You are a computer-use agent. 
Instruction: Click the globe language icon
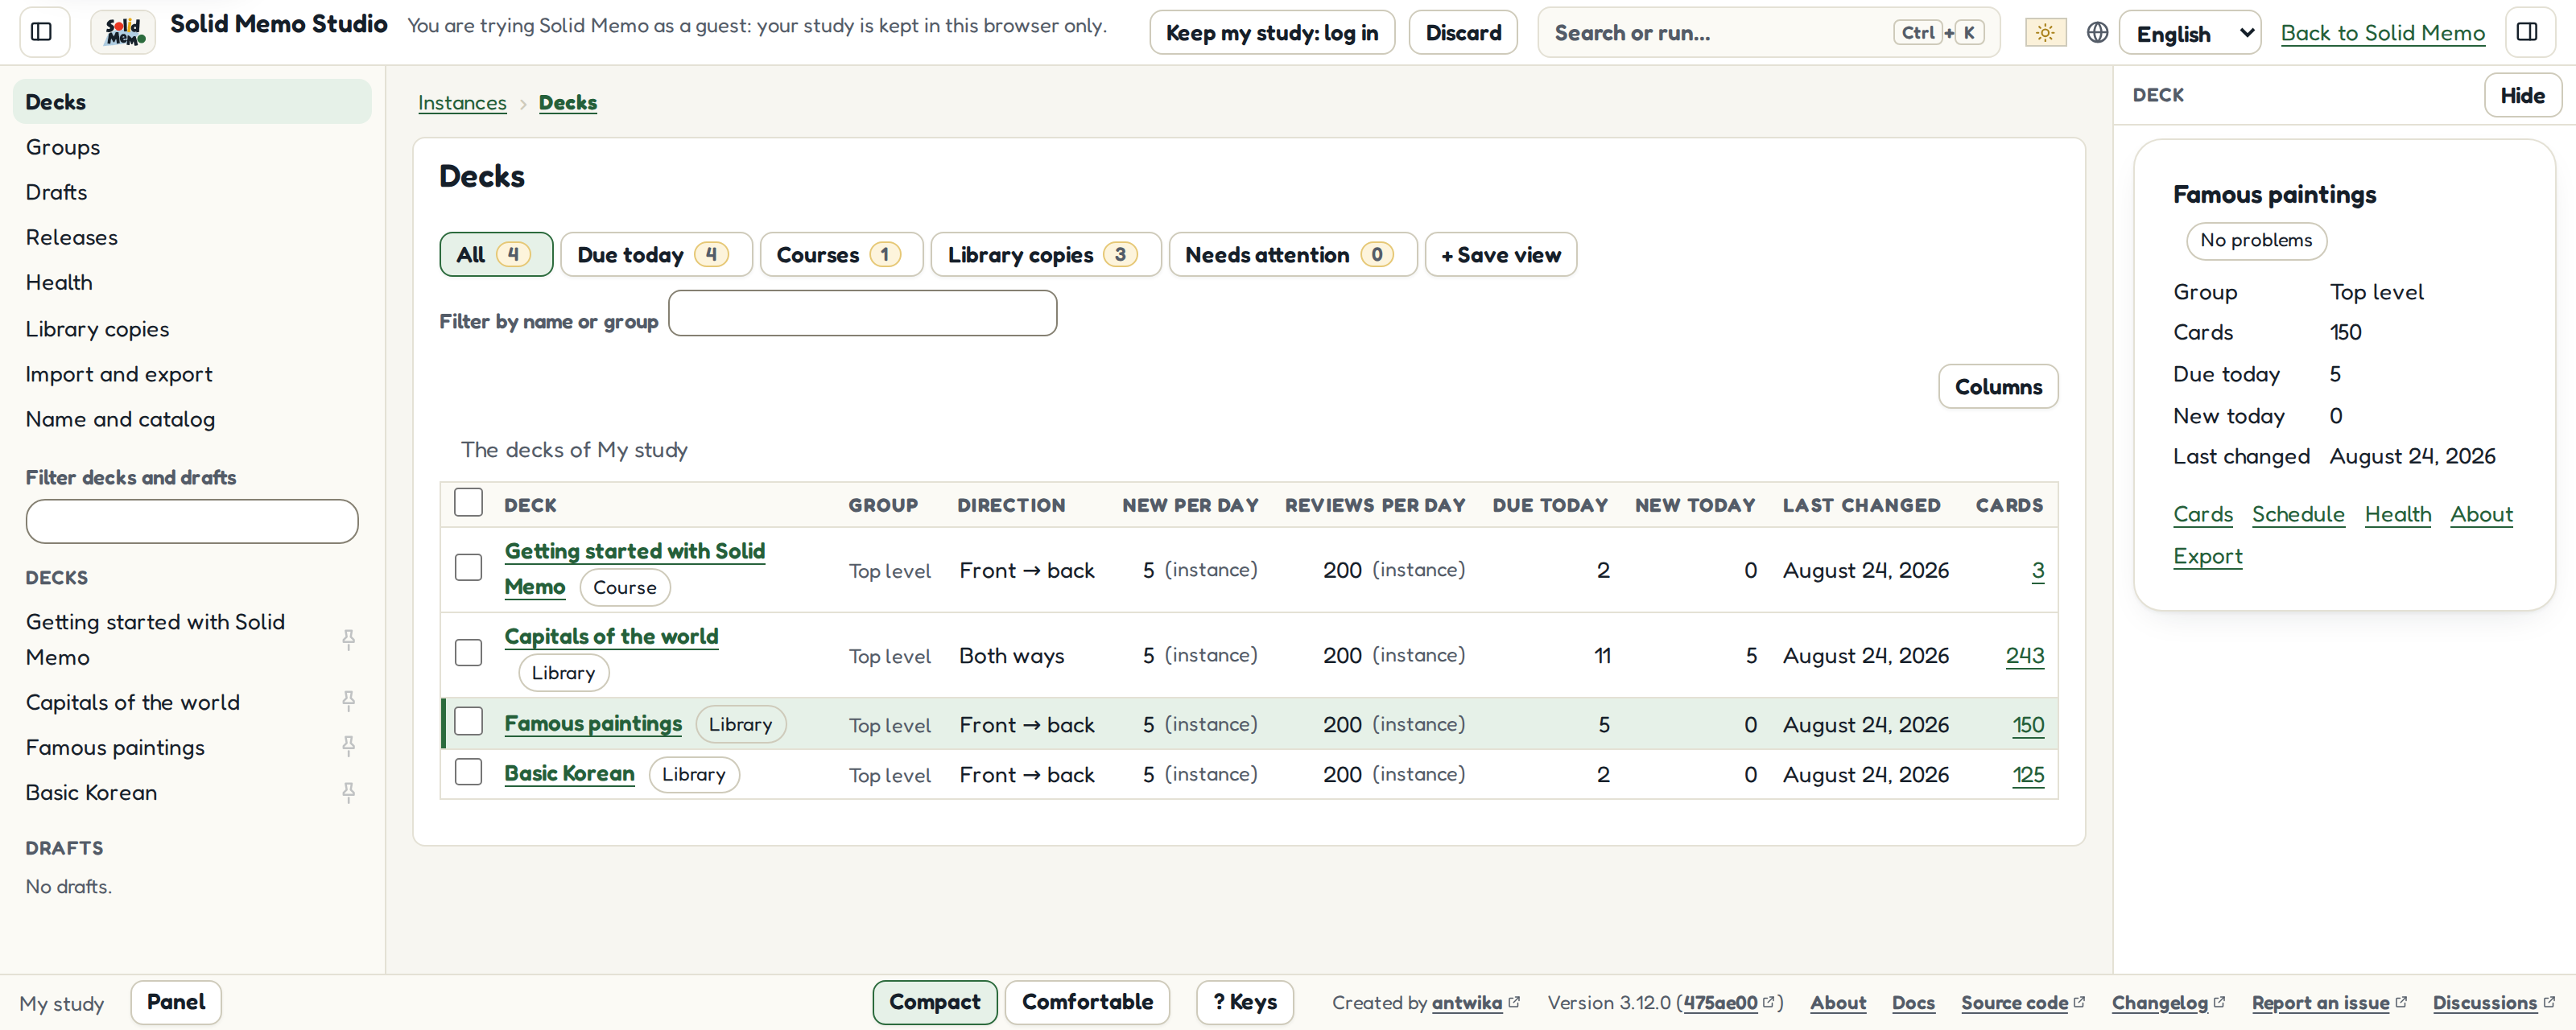[2097, 32]
